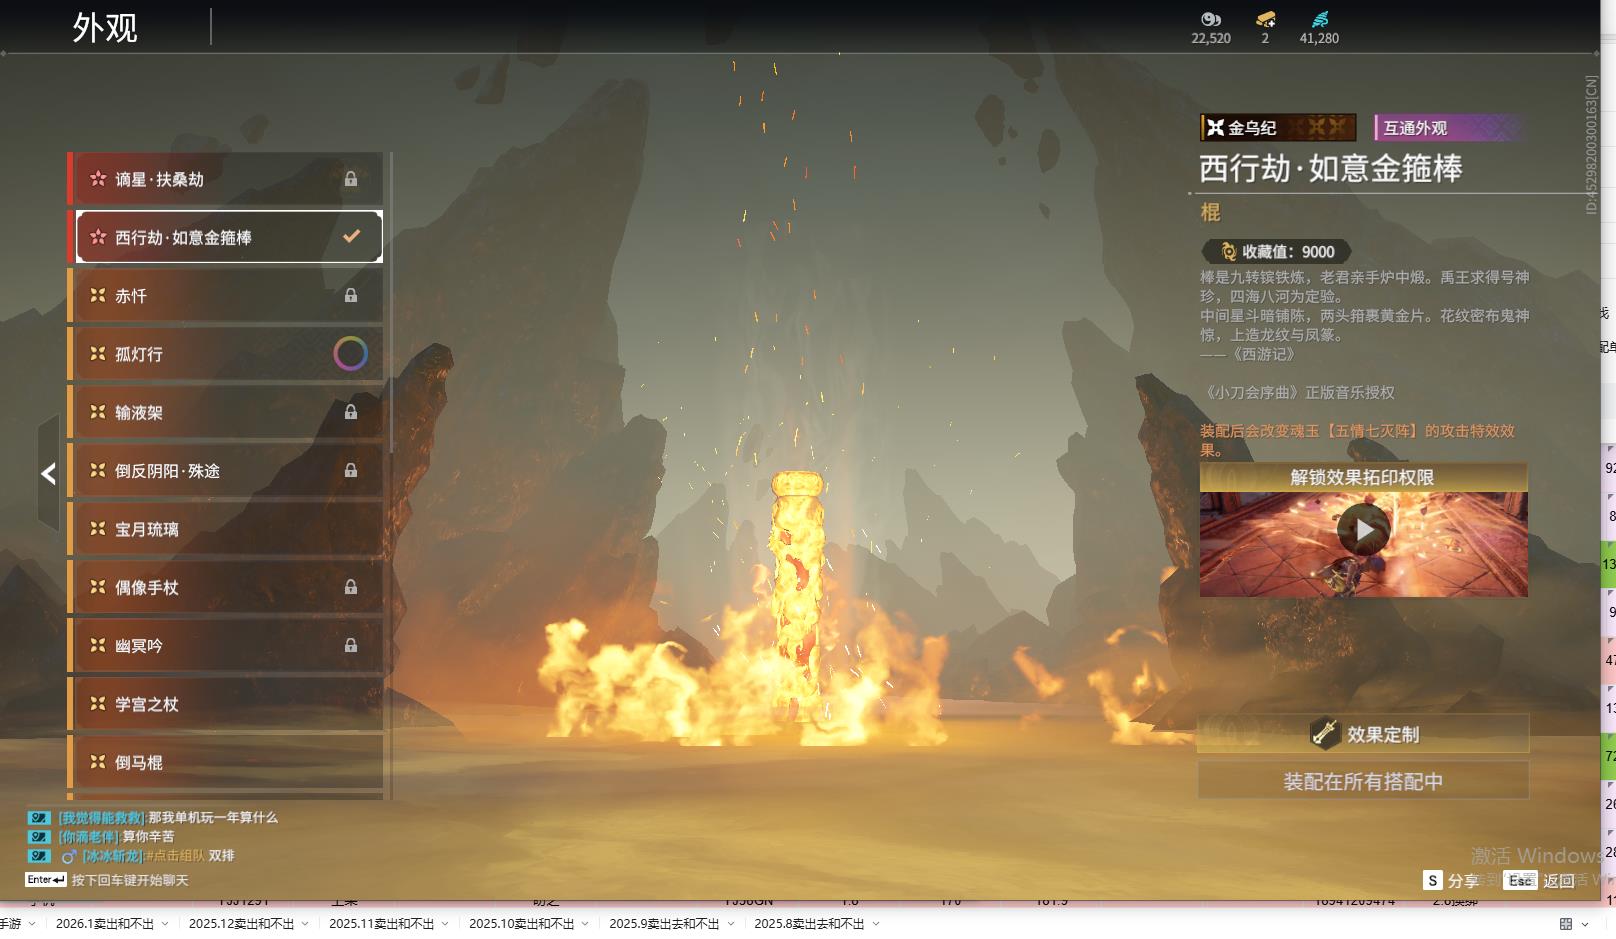Open dropdown arrow on 2026.1卖出和不出 sheet
1616x939 pixels.
click(x=165, y=924)
